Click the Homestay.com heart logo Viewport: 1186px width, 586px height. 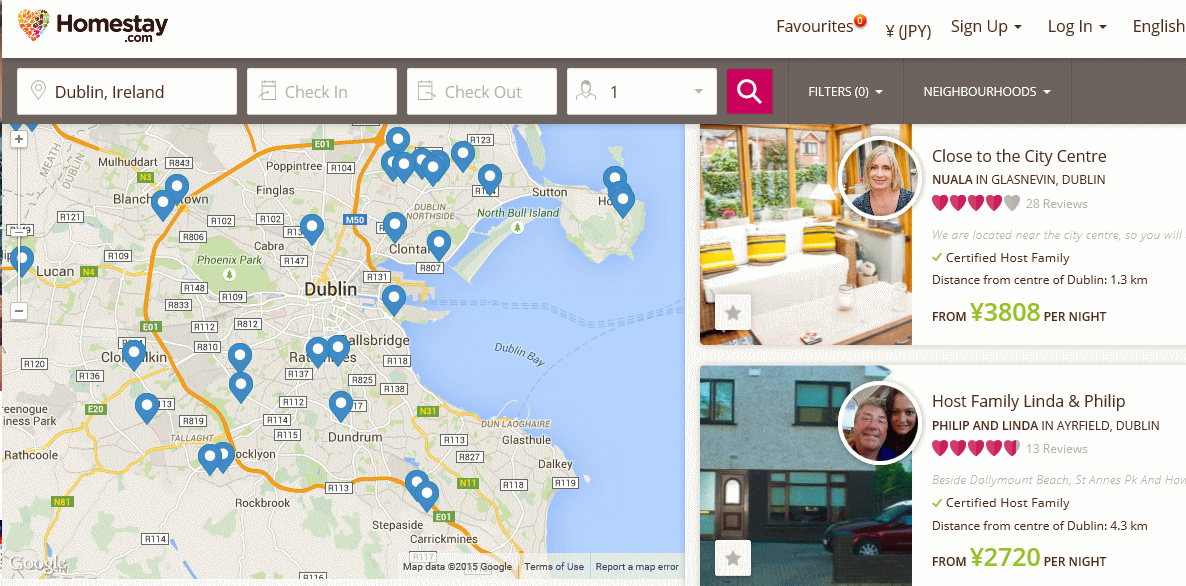pyautogui.click(x=33, y=26)
